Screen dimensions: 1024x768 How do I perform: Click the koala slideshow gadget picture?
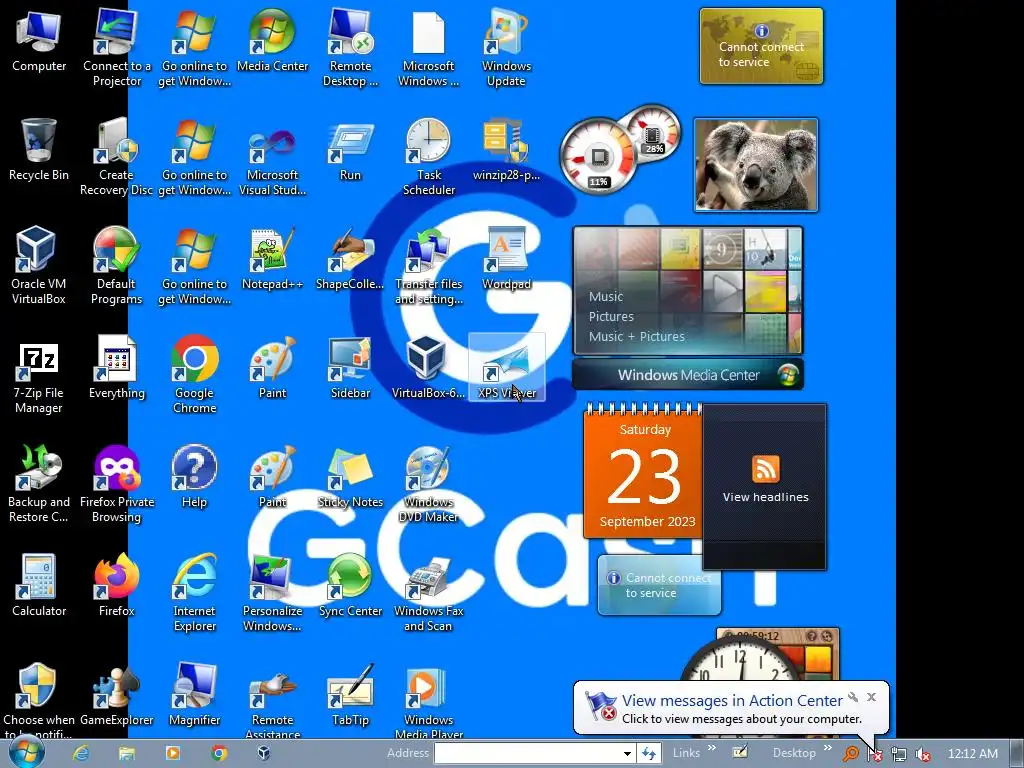point(756,165)
